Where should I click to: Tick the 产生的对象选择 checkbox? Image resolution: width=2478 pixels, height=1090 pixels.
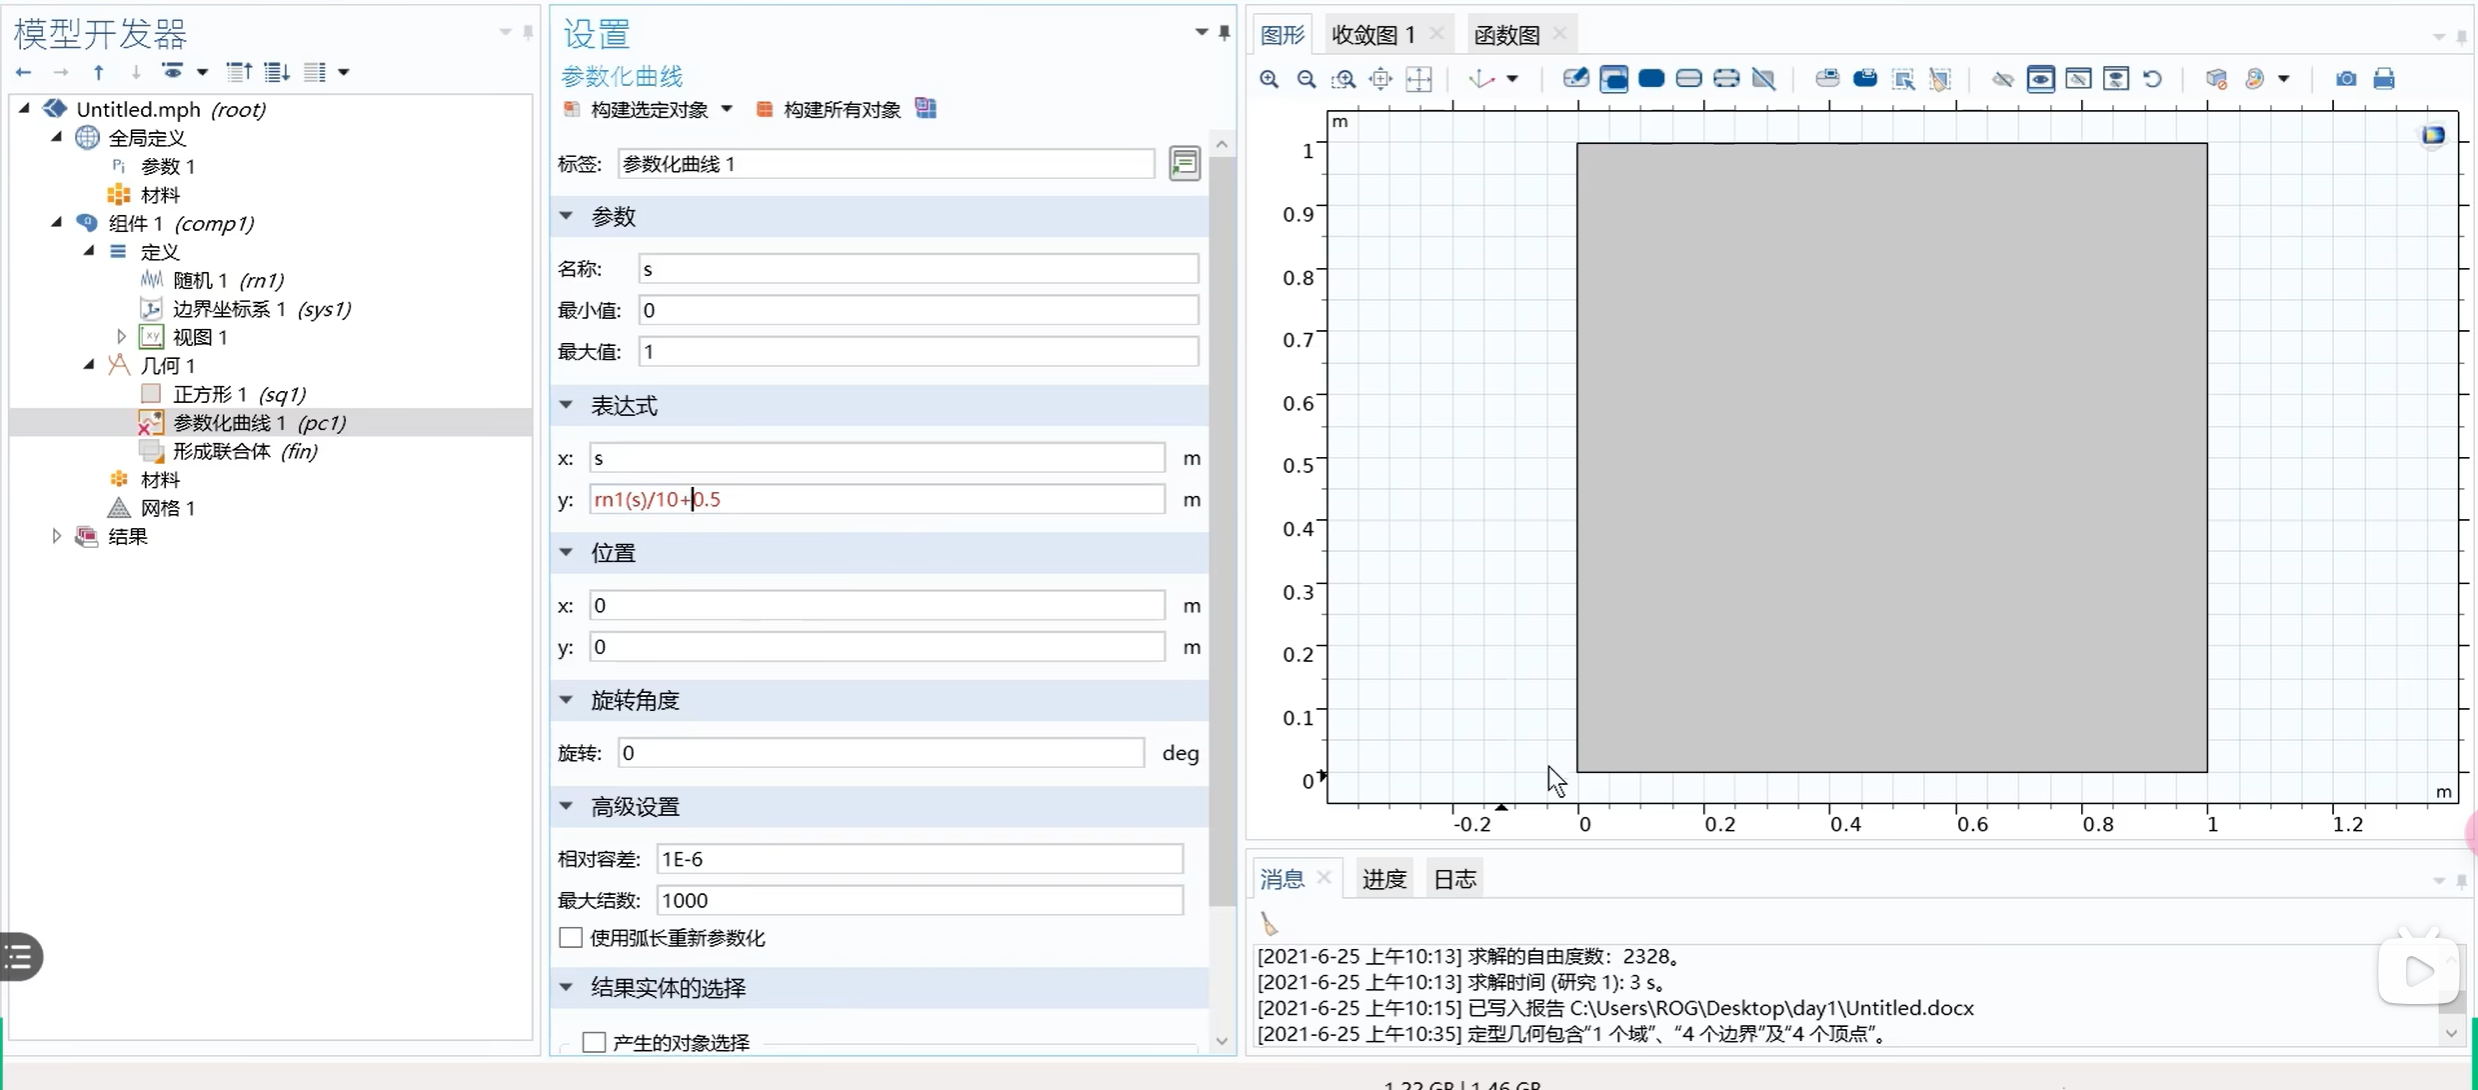[x=594, y=1042]
